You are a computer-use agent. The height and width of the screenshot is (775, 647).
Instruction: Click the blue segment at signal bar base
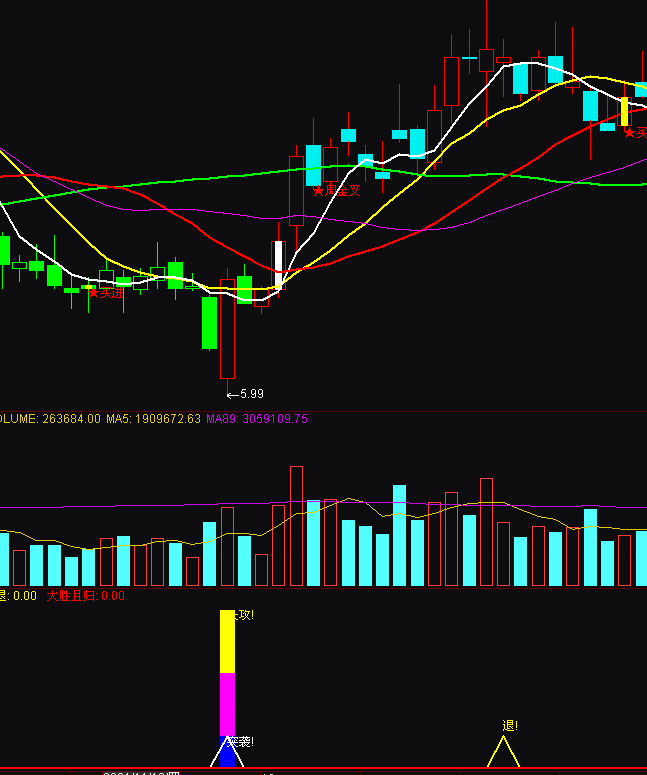tap(227, 757)
